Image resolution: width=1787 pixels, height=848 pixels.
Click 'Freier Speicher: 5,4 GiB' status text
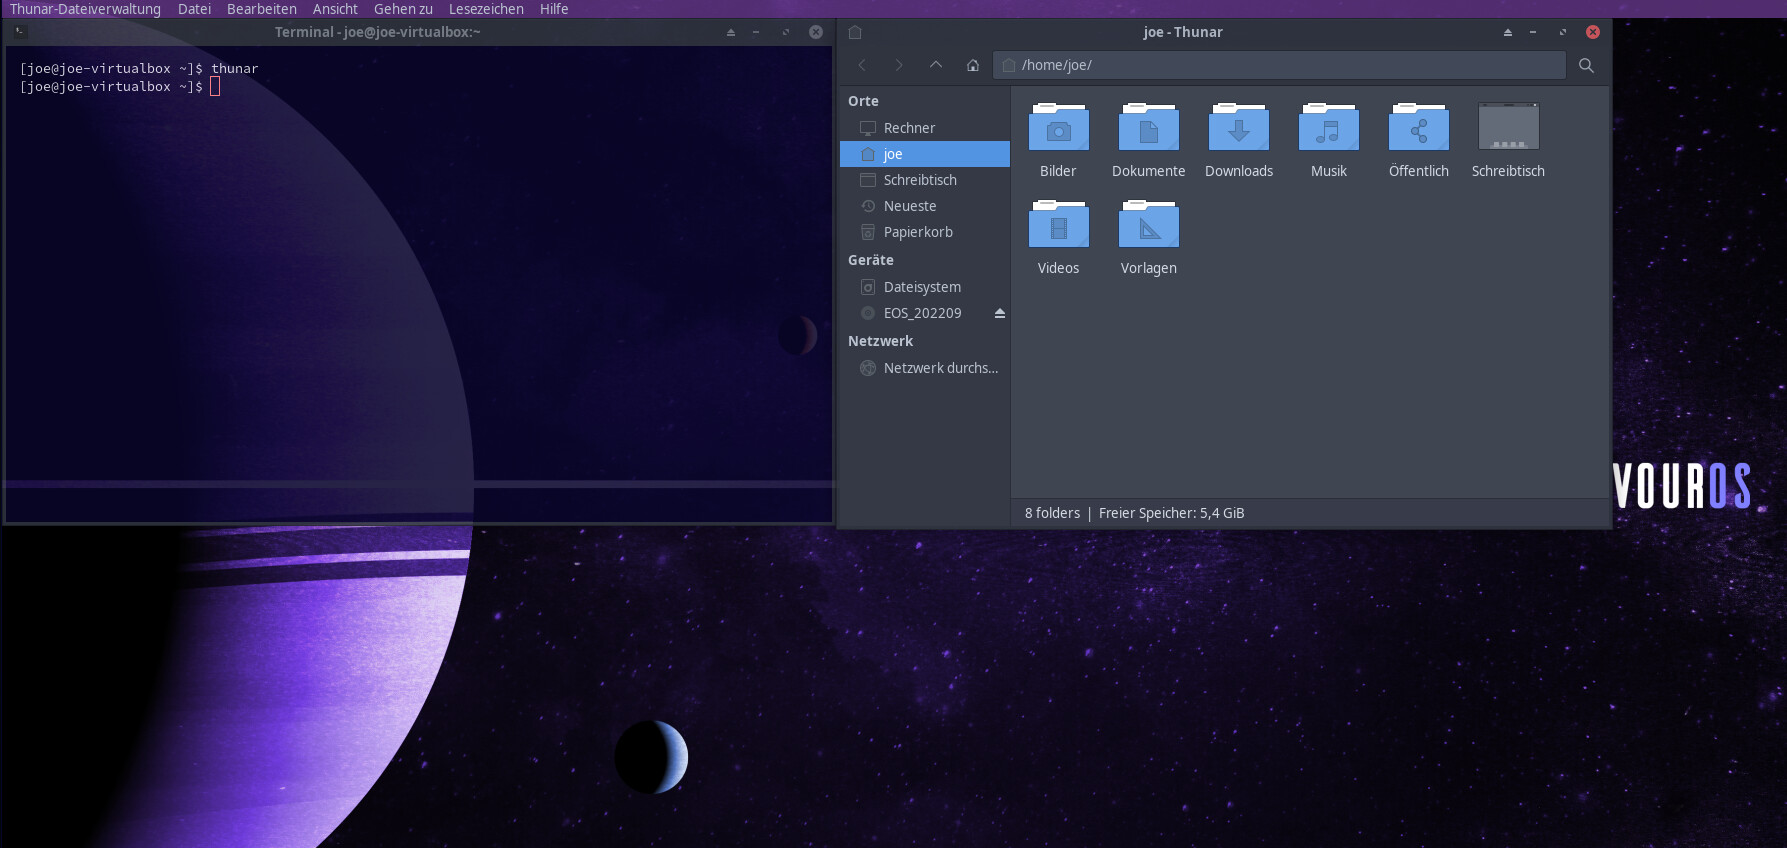tap(1172, 513)
